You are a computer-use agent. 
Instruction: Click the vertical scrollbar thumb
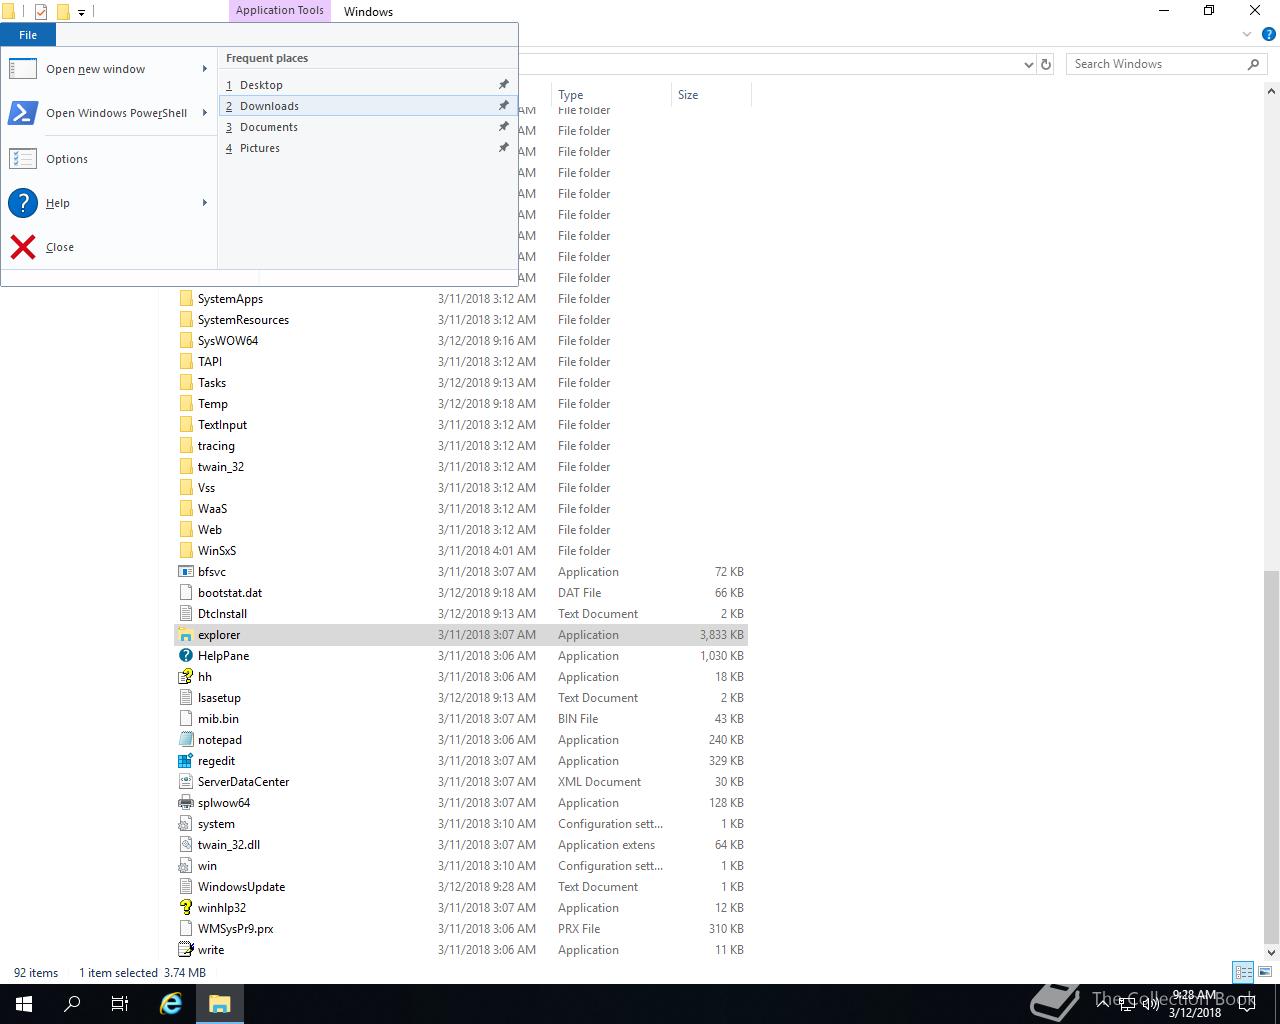pos(1272,755)
